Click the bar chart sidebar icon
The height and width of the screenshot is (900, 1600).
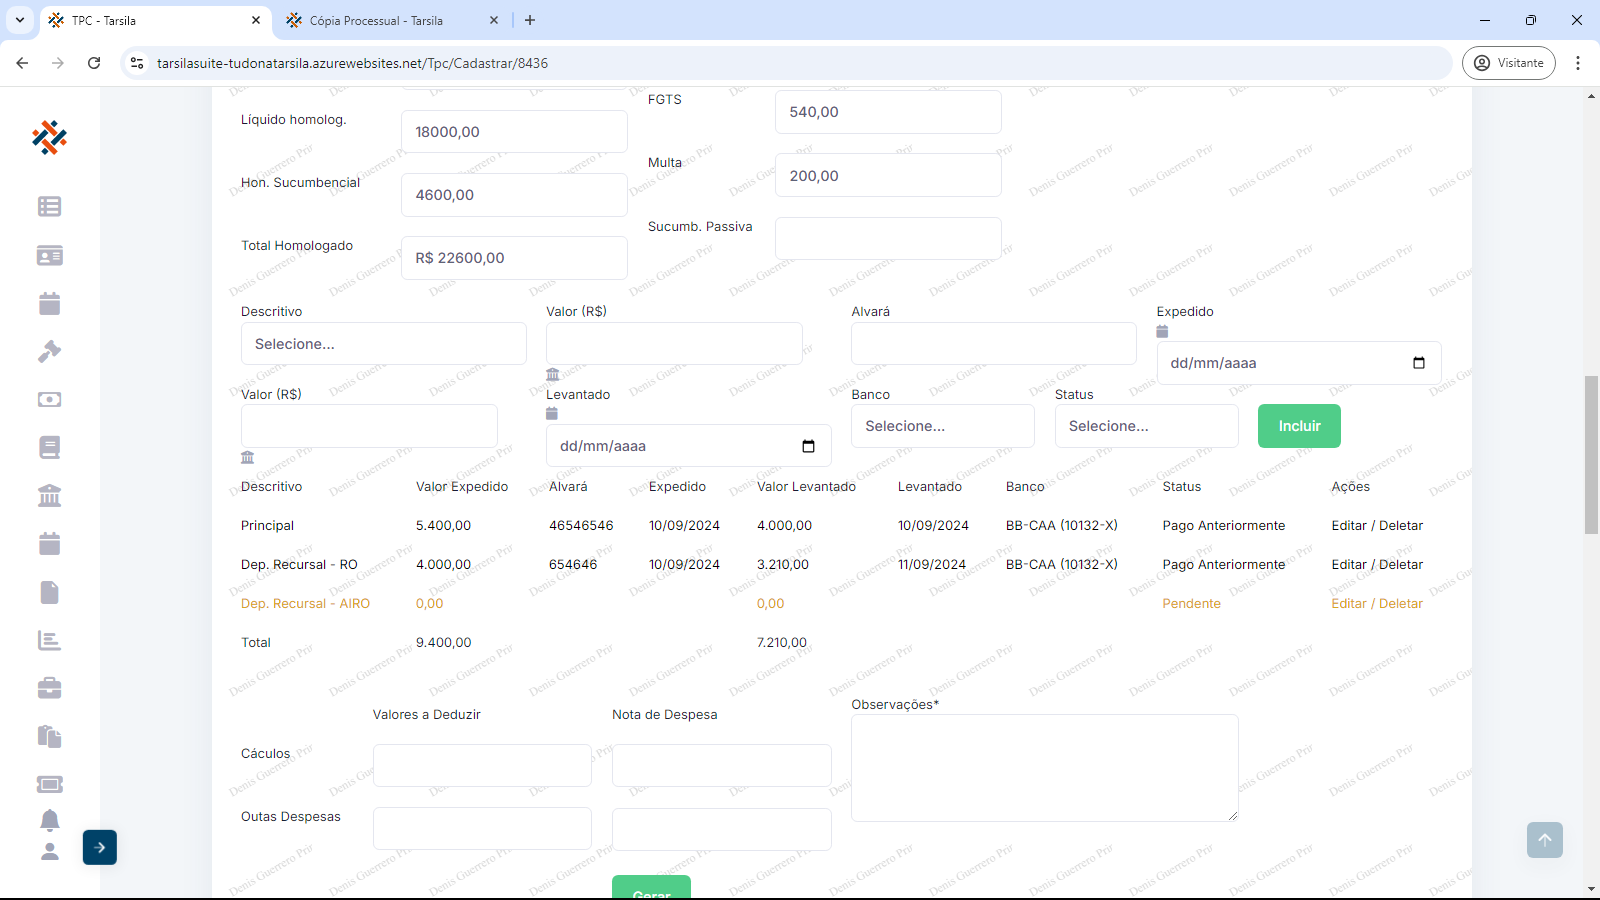(x=49, y=640)
